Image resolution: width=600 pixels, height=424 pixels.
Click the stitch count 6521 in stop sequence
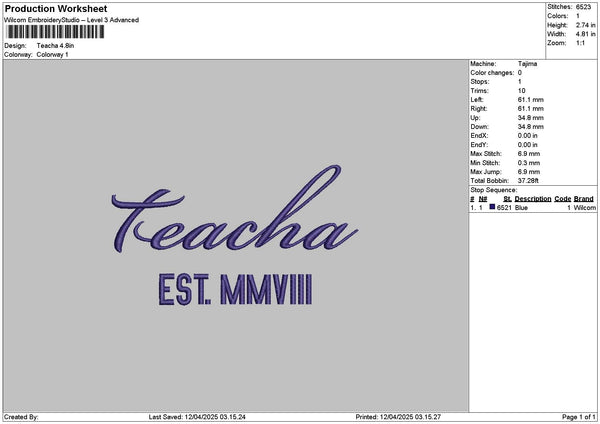(504, 208)
